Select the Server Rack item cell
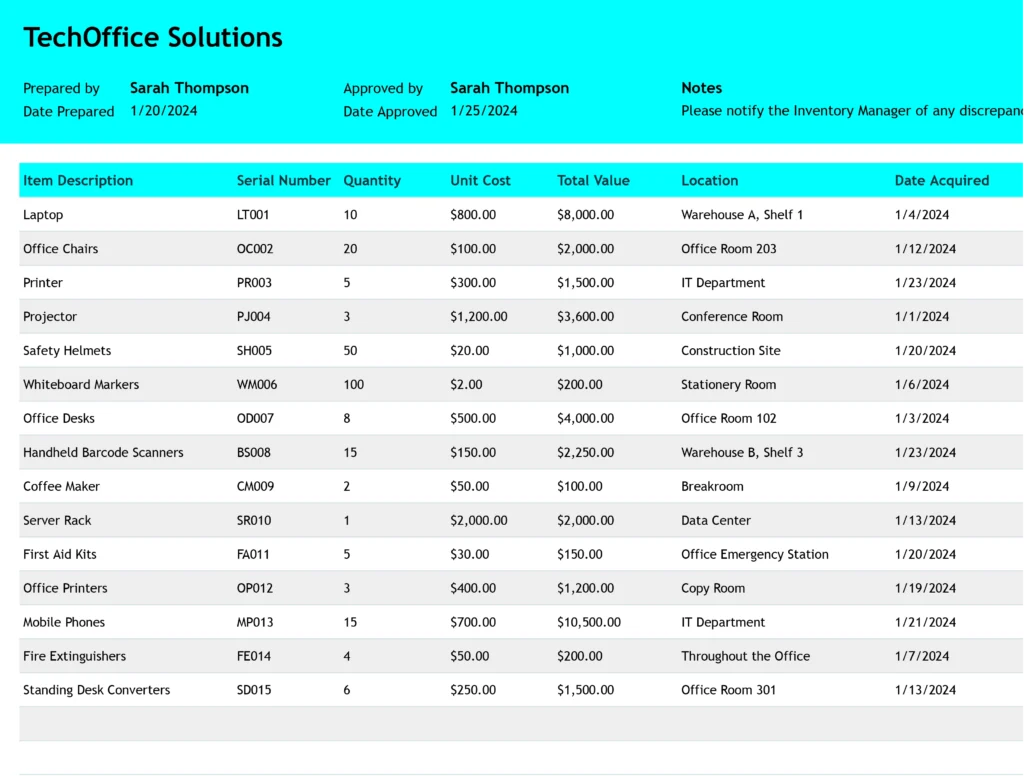The width and height of the screenshot is (1024, 776). pos(57,521)
